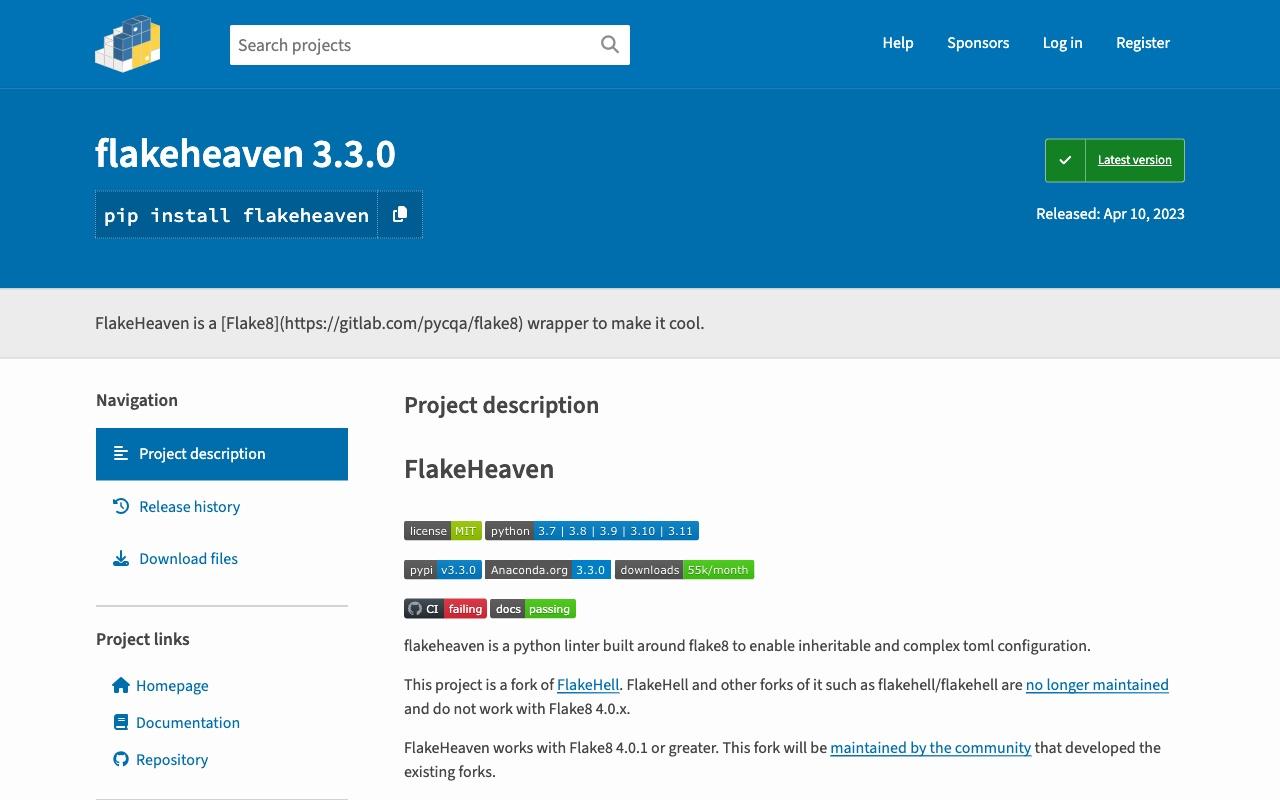The image size is (1280, 800).
Task: Click the Latest version button
Action: [1115, 160]
